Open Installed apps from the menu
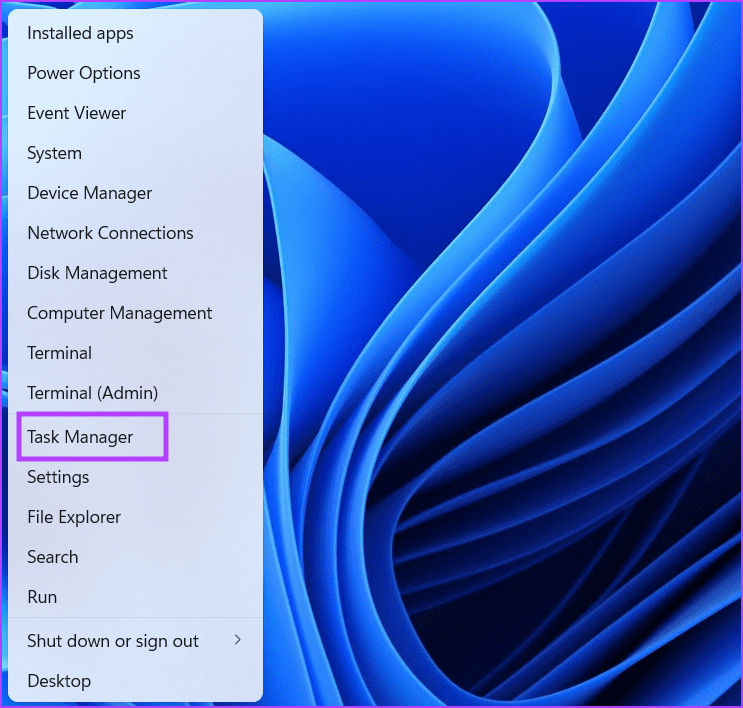This screenshot has height=708, width=743. [80, 33]
